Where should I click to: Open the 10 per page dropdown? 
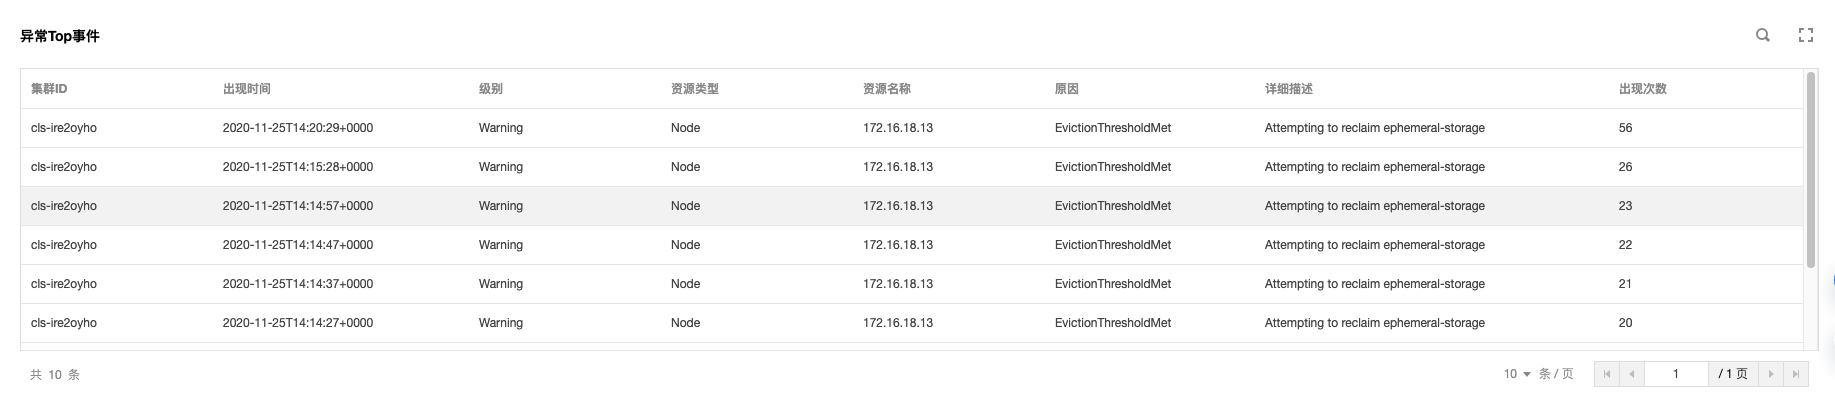click(x=1517, y=374)
